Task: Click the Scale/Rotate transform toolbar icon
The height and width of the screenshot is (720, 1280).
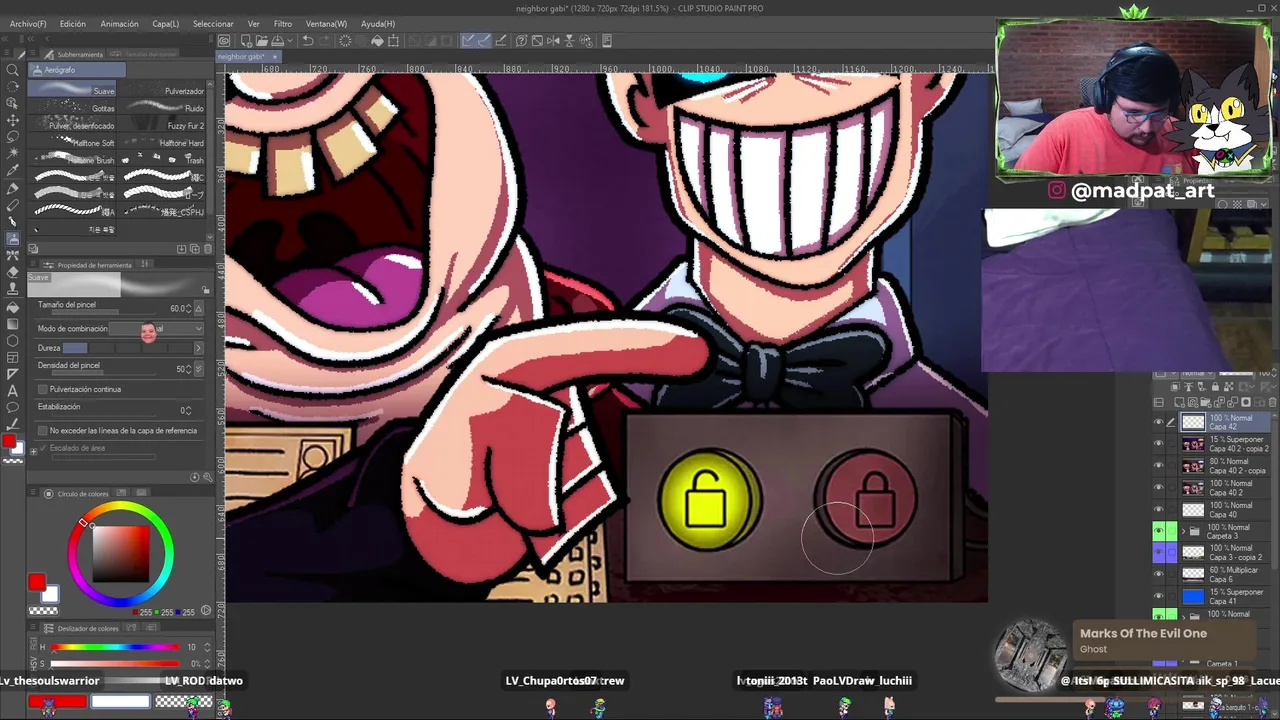Action: tap(393, 41)
